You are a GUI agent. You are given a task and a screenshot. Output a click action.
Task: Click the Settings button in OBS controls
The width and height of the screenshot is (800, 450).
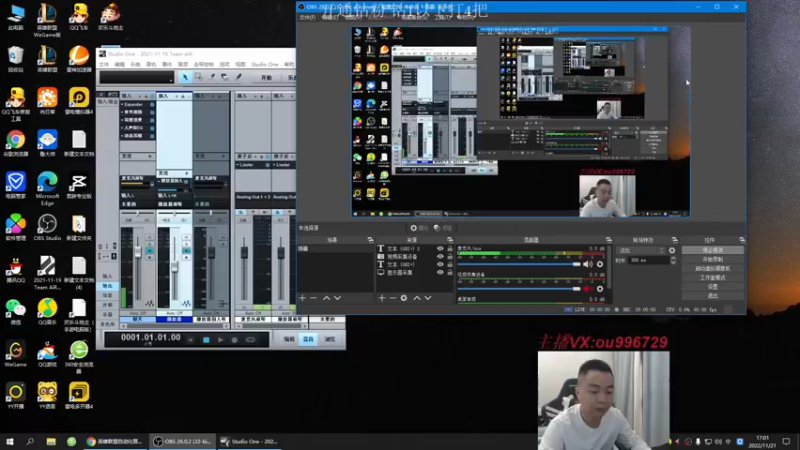pos(713,286)
